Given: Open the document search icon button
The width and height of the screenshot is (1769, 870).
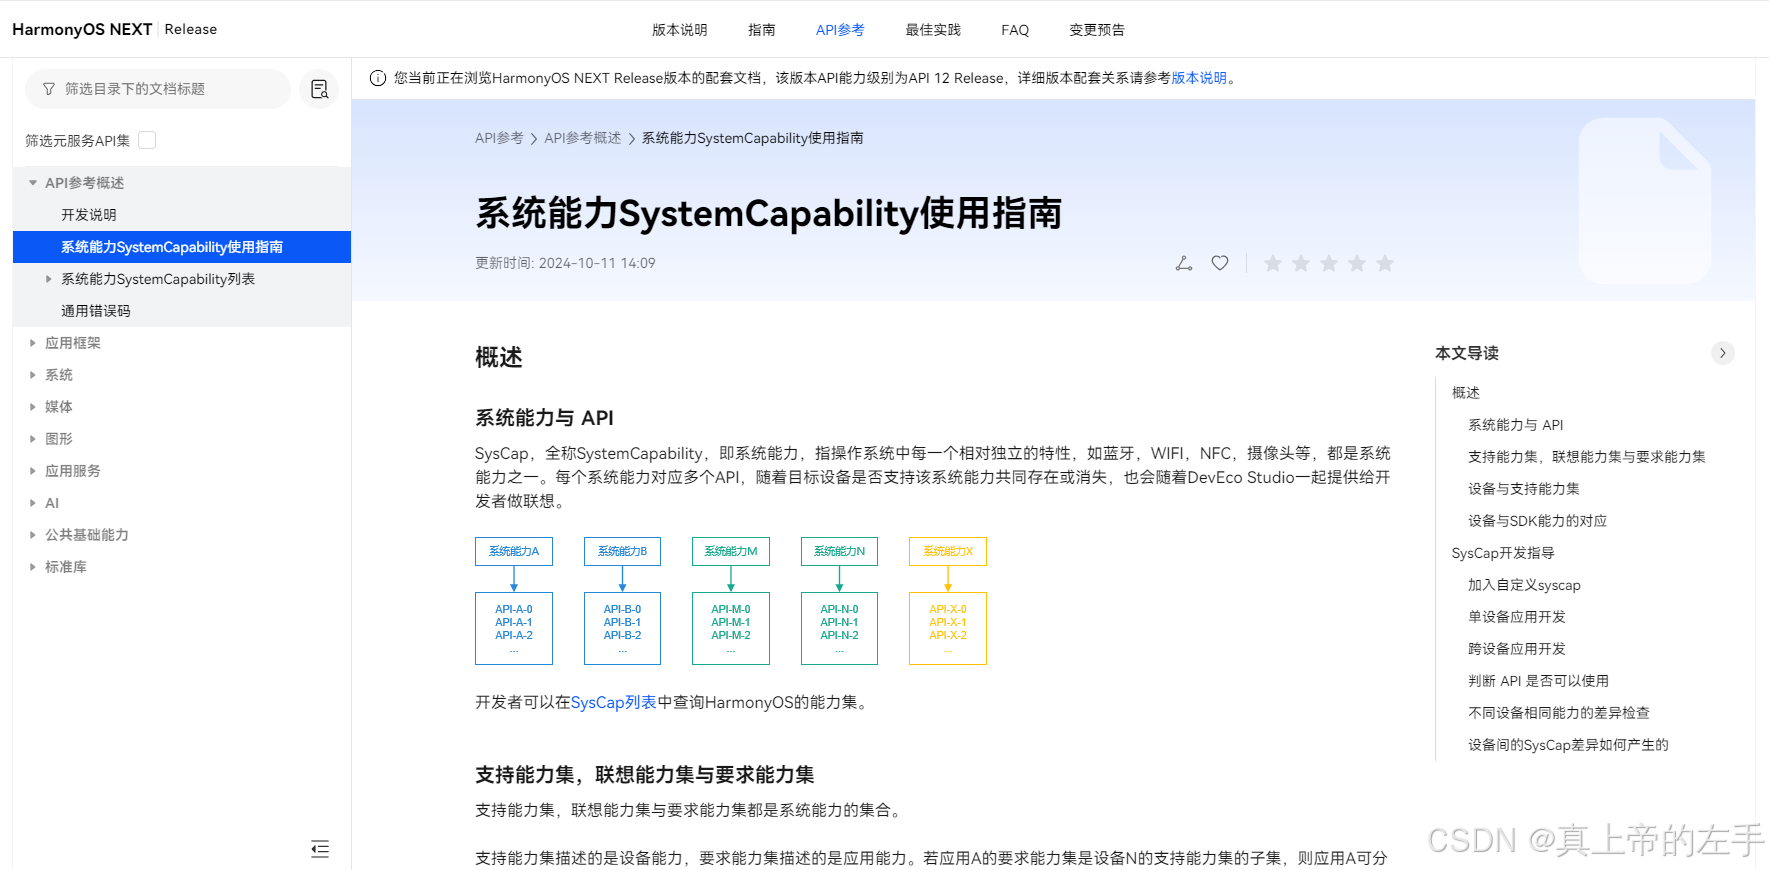Looking at the screenshot, I should tap(320, 89).
